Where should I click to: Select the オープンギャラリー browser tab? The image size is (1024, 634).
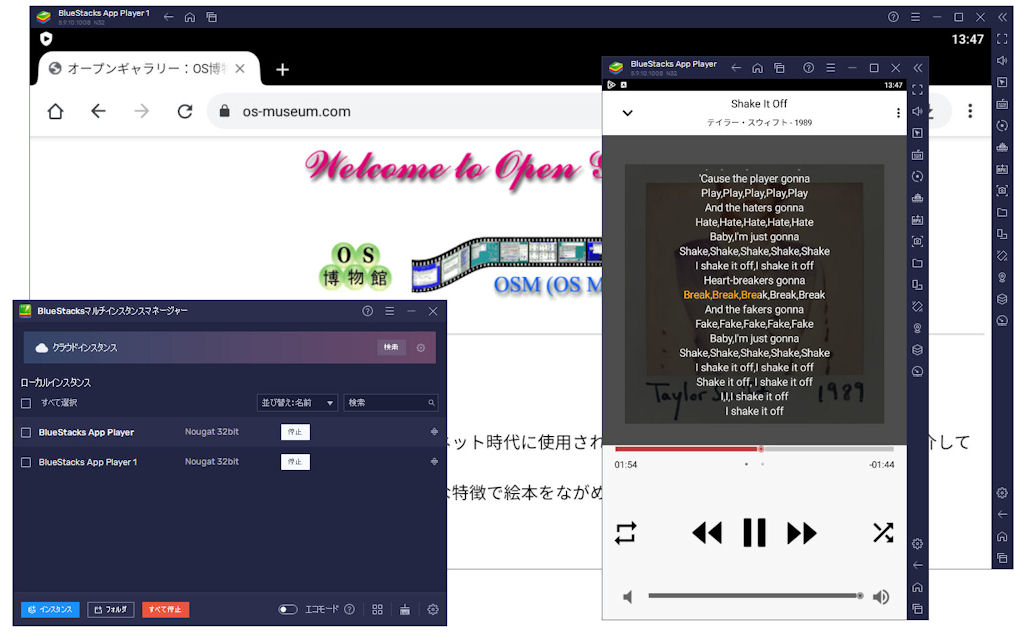coord(148,69)
